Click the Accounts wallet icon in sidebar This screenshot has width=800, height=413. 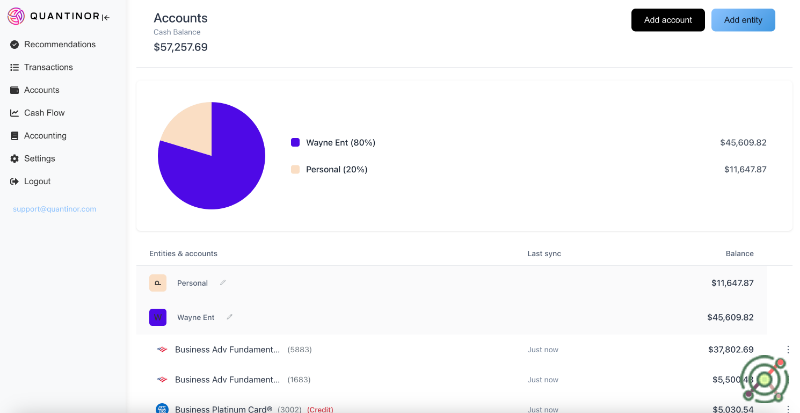pyautogui.click(x=14, y=90)
